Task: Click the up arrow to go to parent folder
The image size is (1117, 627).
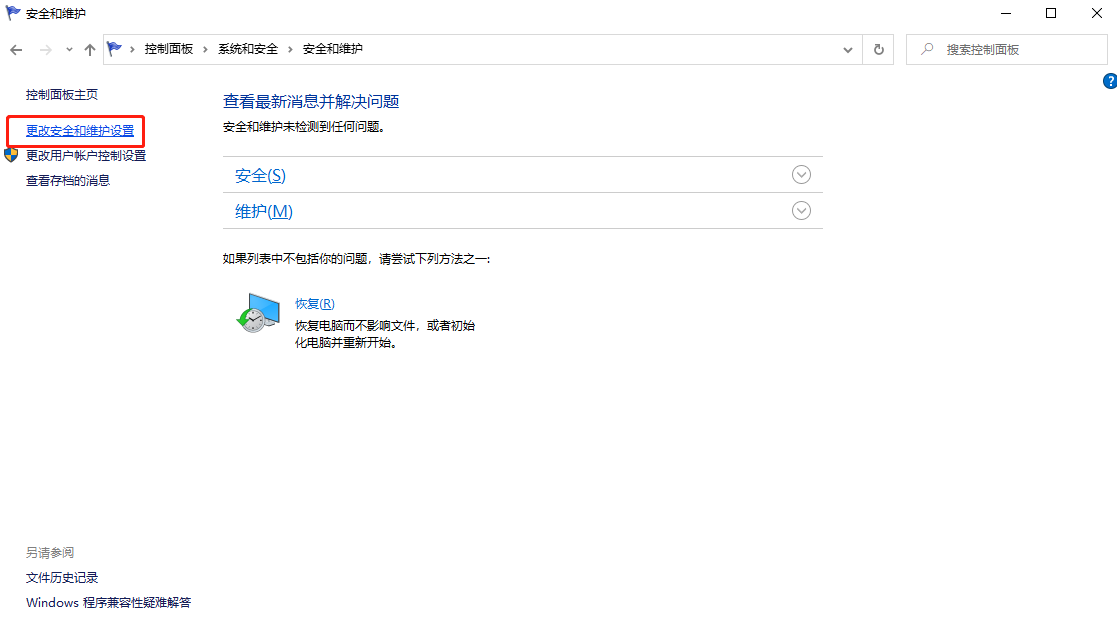Action: pyautogui.click(x=89, y=49)
